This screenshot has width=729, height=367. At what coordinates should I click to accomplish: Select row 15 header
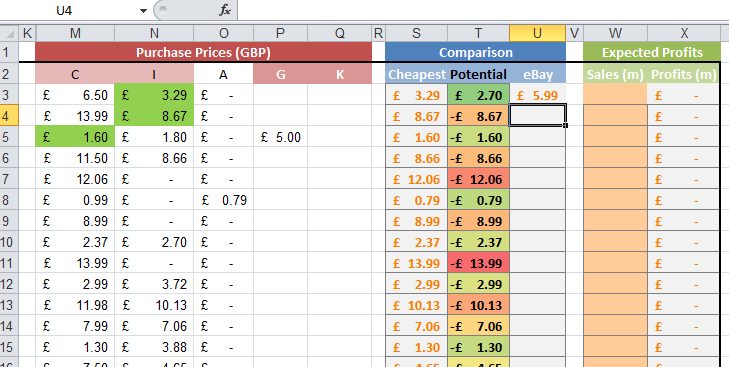point(9,347)
